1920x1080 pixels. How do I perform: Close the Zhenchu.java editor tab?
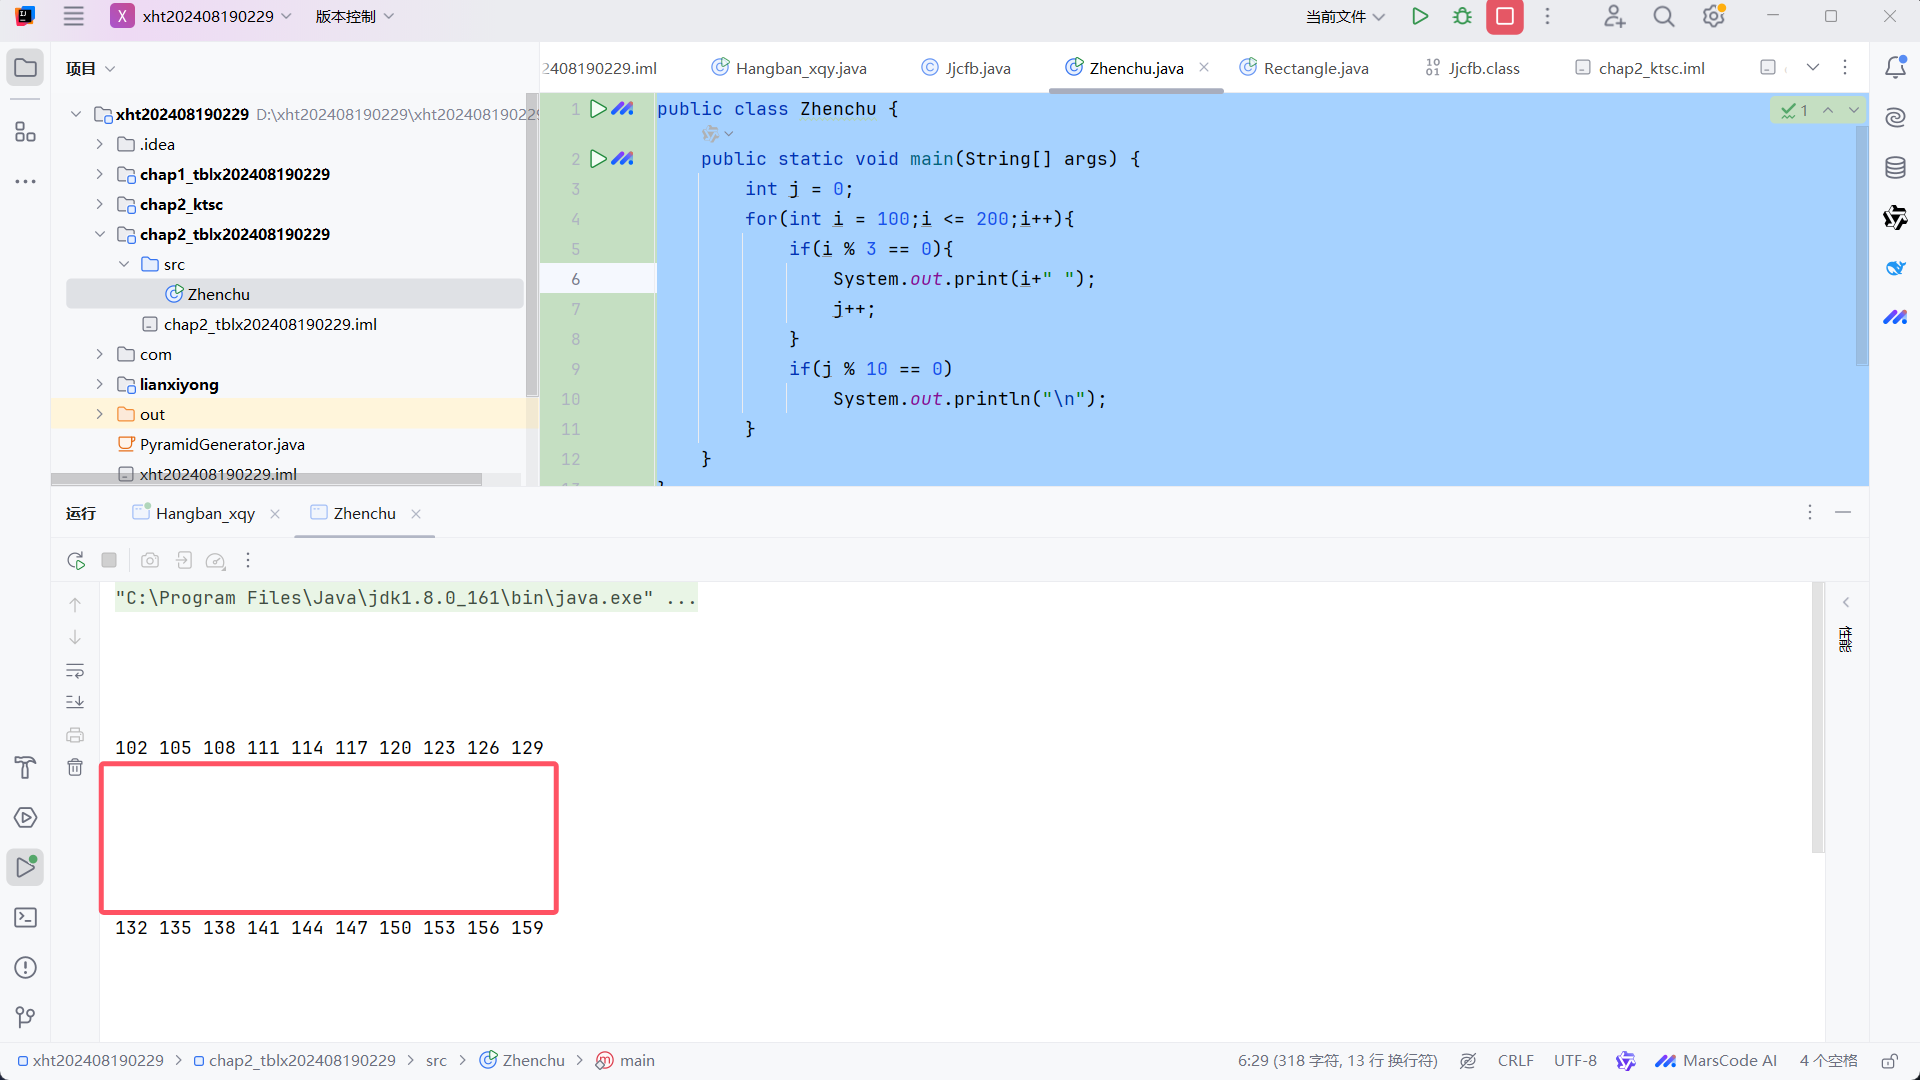tap(1204, 67)
